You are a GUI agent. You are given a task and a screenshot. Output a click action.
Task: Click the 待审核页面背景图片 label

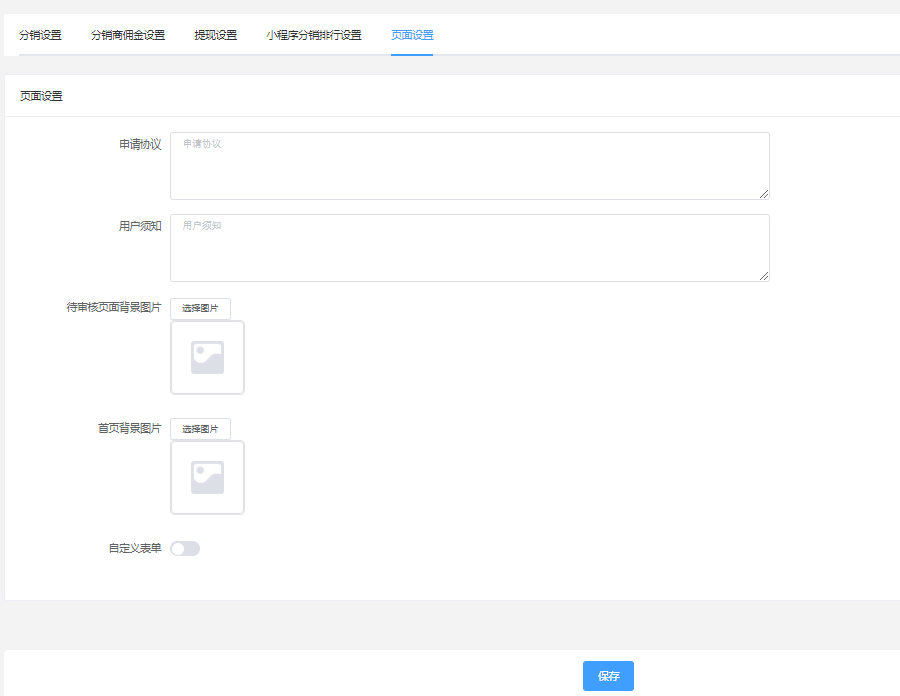pyautogui.click(x=114, y=308)
